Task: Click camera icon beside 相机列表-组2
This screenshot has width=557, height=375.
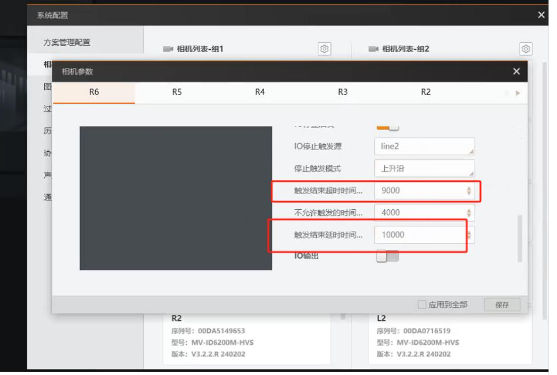Action: point(373,49)
